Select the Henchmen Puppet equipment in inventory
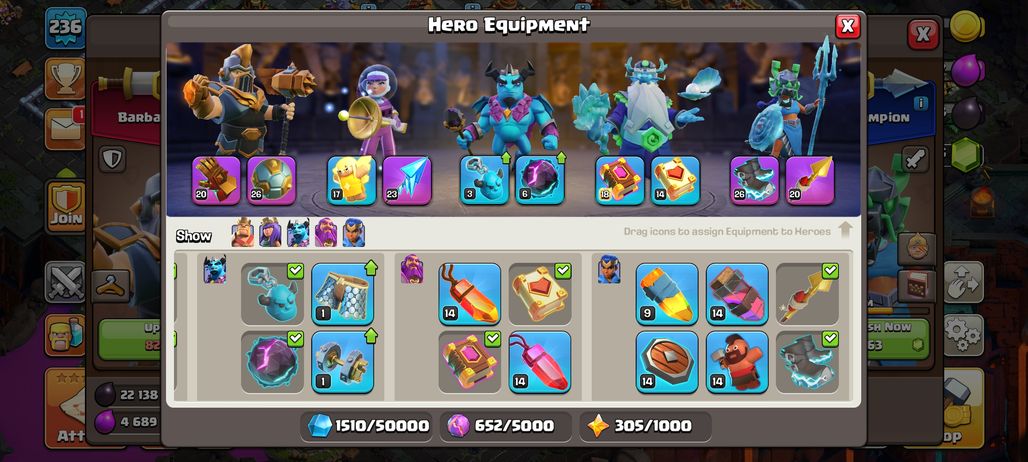This screenshot has height=462, width=1028. 272,294
